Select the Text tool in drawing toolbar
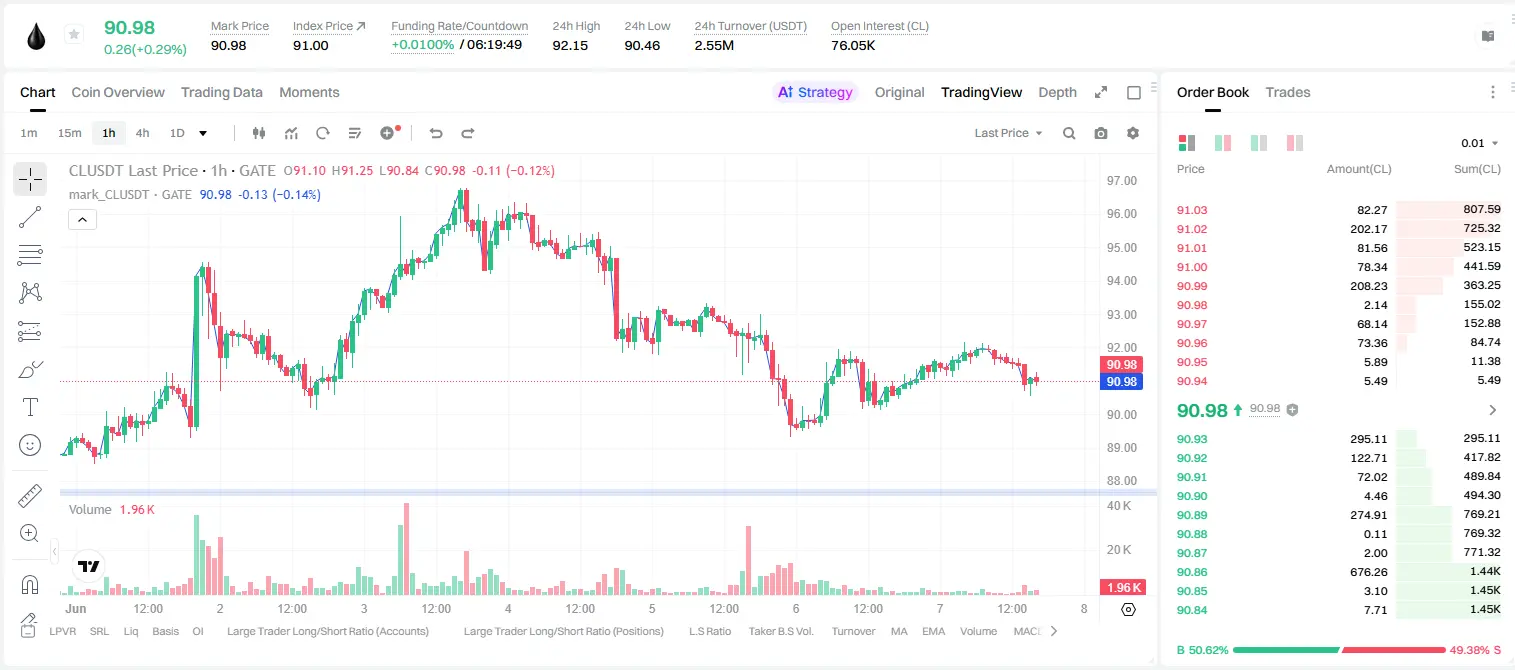This screenshot has width=1515, height=670. (x=30, y=407)
